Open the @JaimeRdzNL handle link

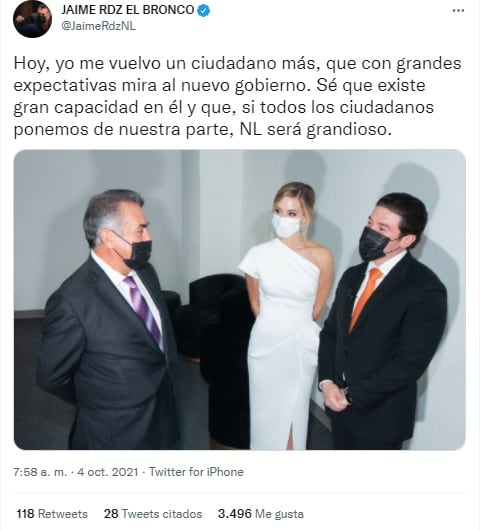pos(98,26)
